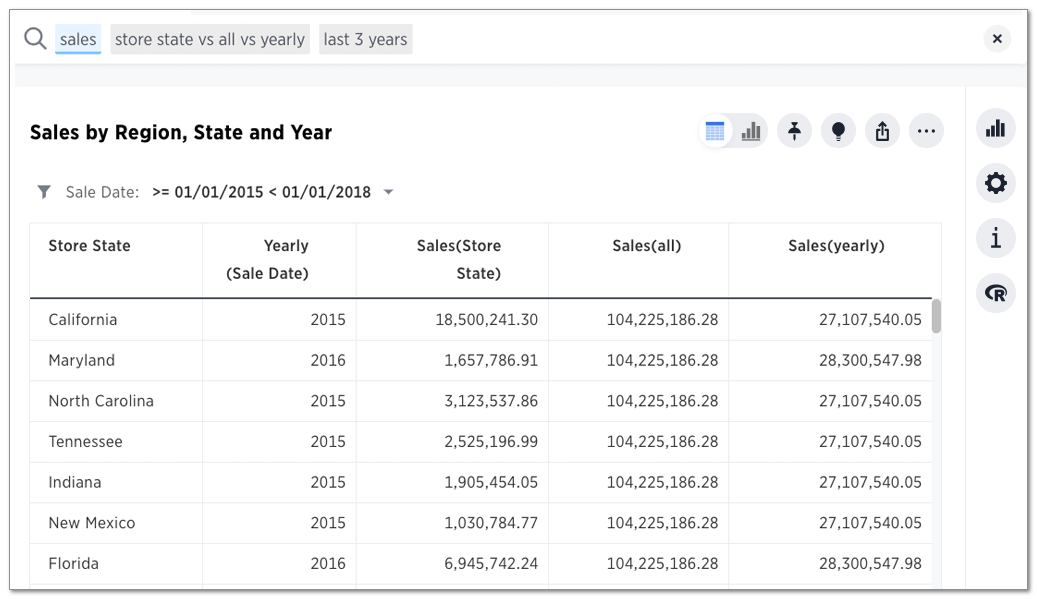Open the R analysis panel

995,293
